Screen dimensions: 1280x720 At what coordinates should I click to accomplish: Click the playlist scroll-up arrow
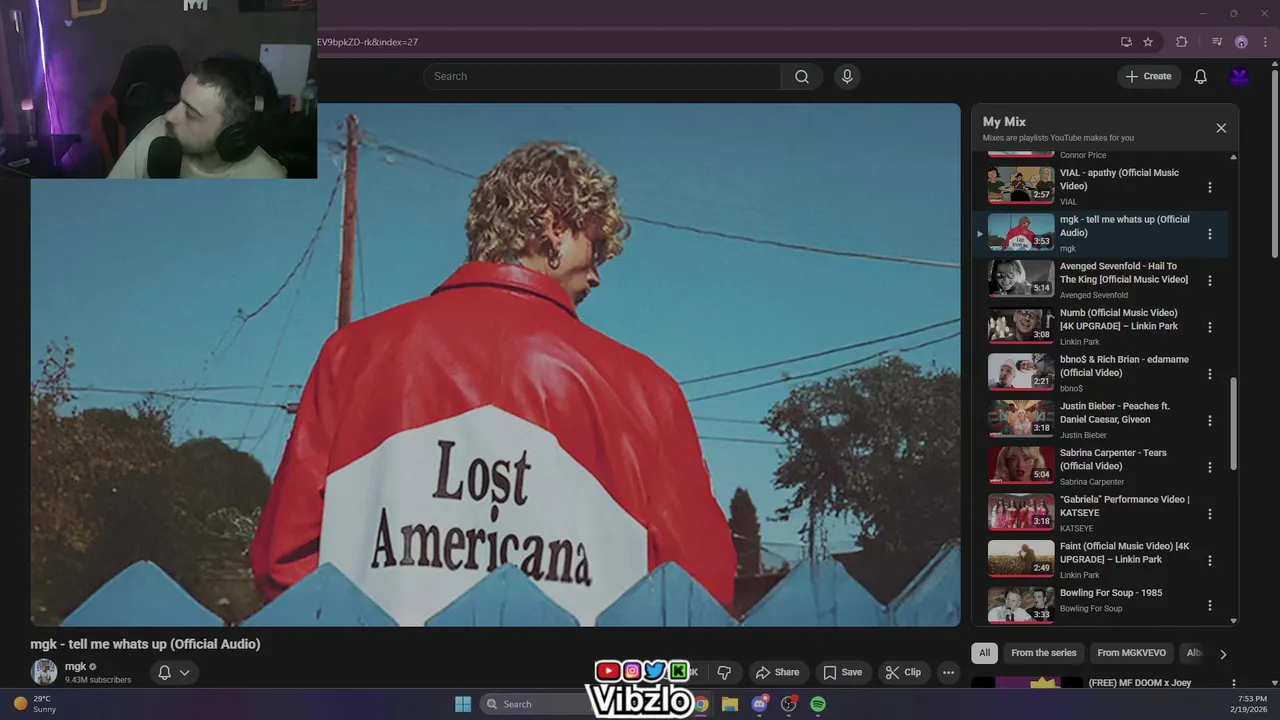(x=1233, y=157)
